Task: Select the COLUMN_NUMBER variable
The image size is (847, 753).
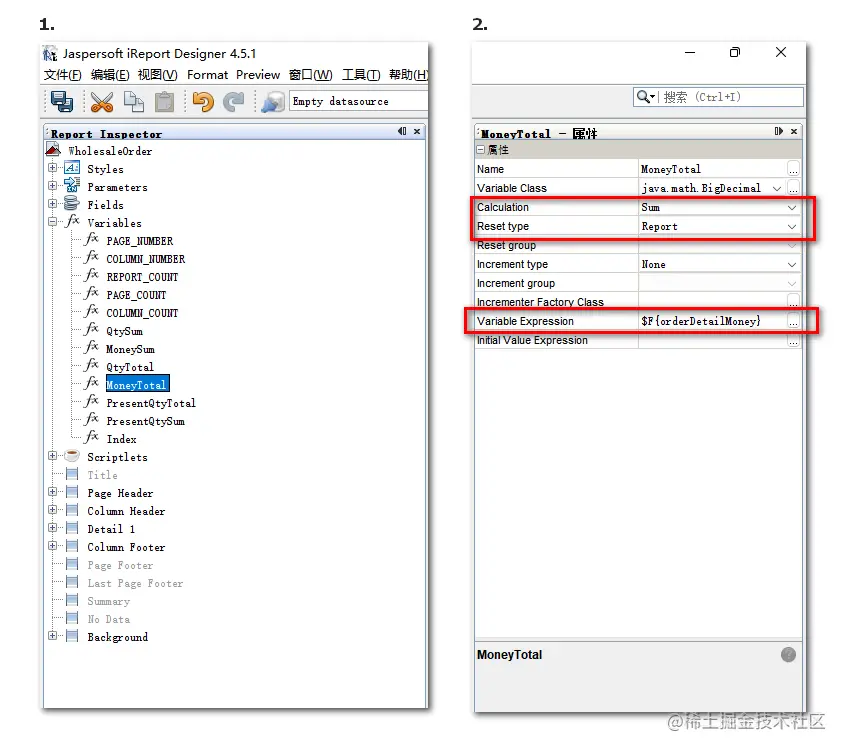Action: pos(146,259)
